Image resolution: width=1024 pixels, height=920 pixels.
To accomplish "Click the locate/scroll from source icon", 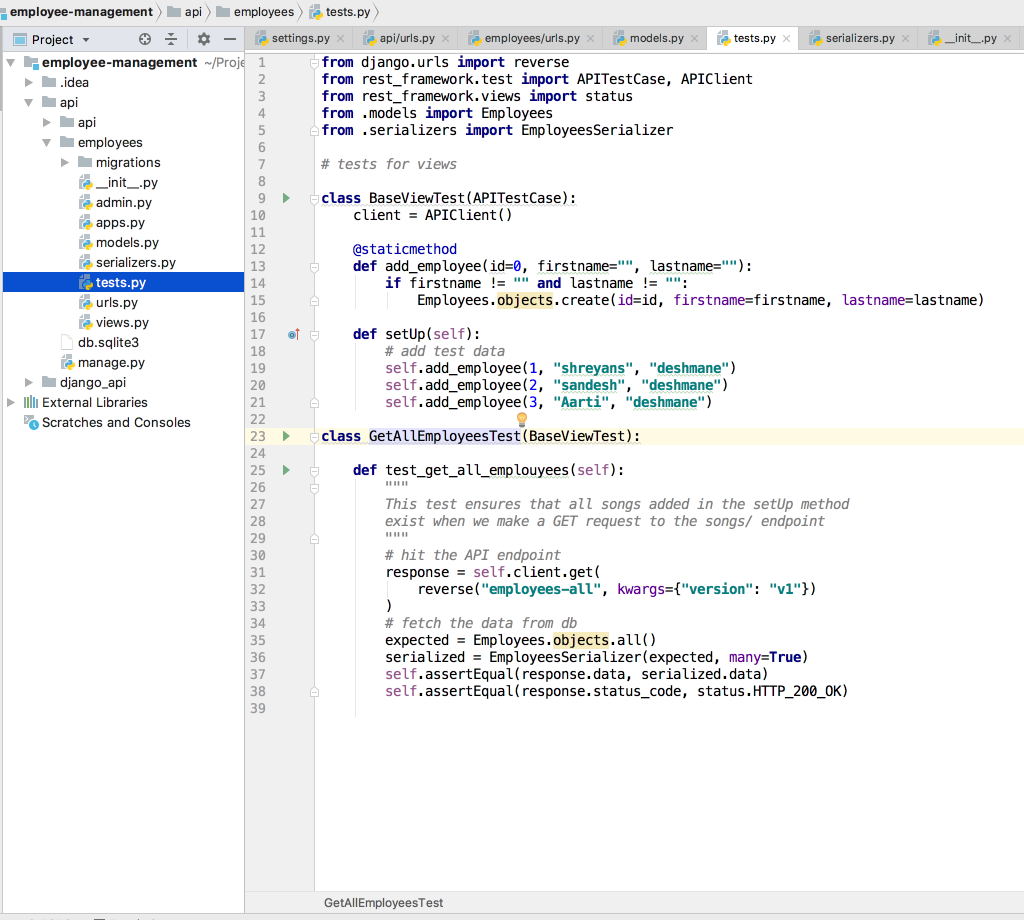I will (x=145, y=39).
